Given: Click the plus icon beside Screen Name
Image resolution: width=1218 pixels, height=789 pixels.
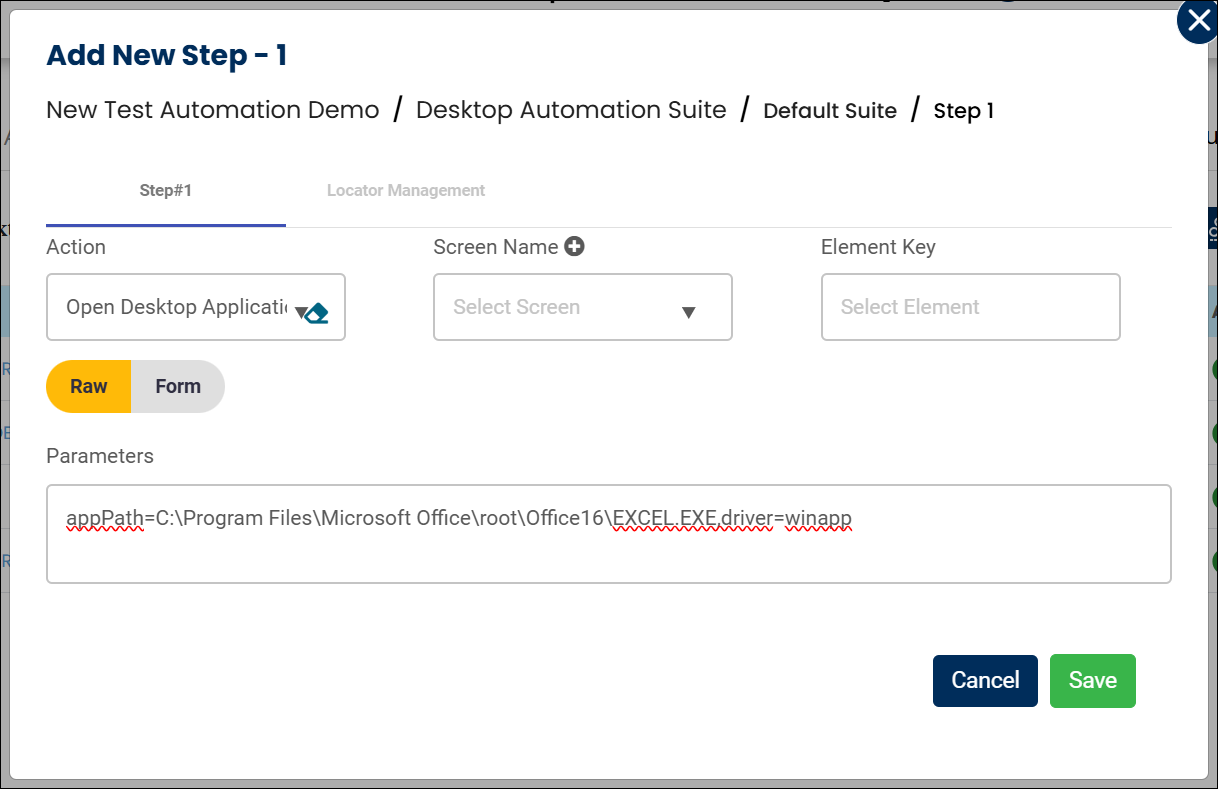Looking at the screenshot, I should click(574, 246).
